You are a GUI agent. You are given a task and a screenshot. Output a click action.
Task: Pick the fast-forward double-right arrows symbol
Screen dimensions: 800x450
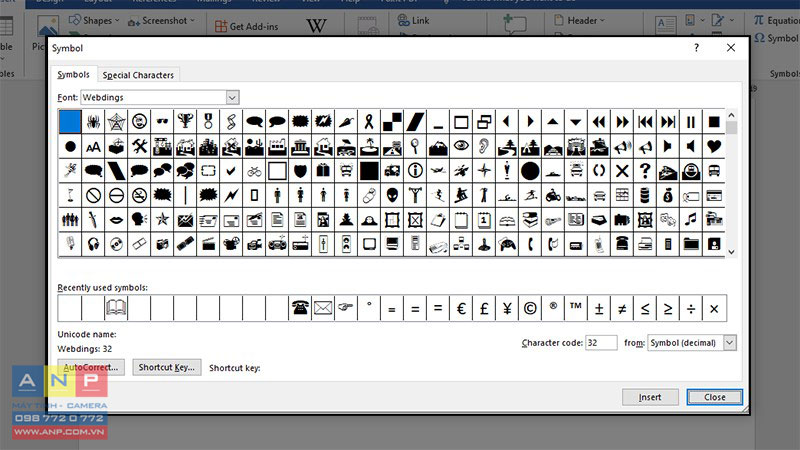click(622, 121)
